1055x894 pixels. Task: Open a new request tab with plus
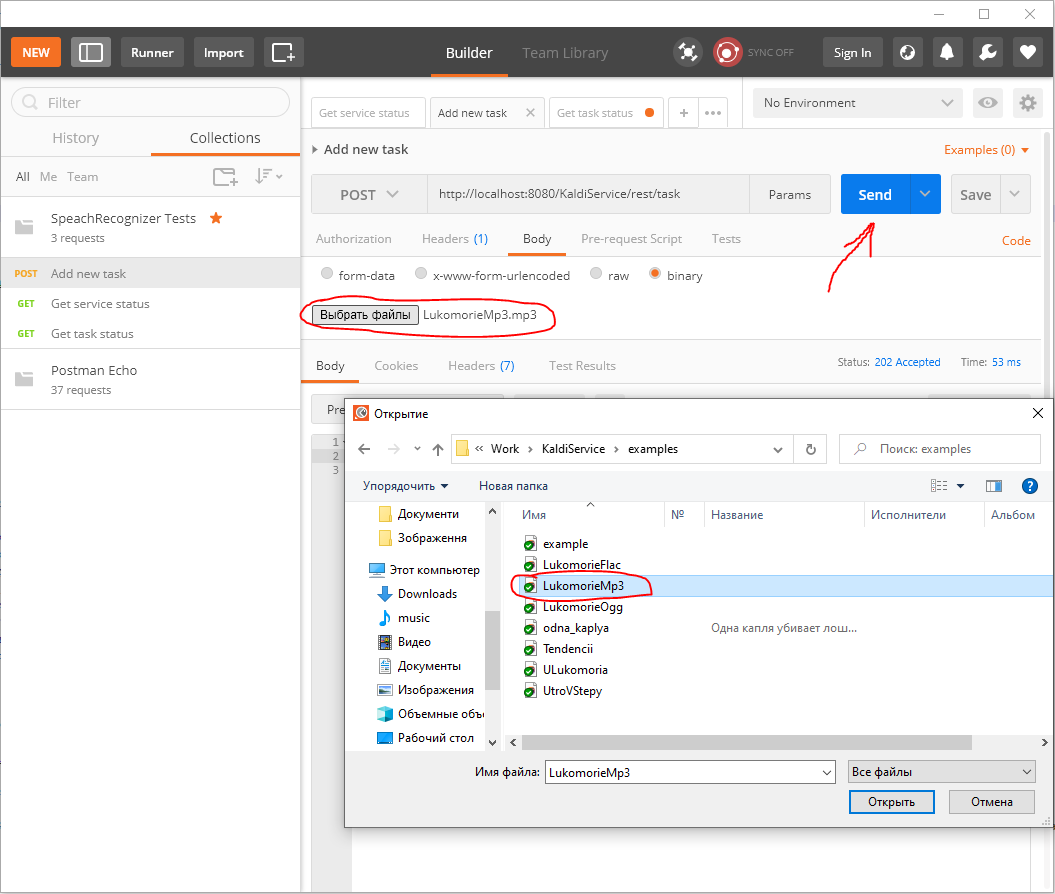coord(684,113)
